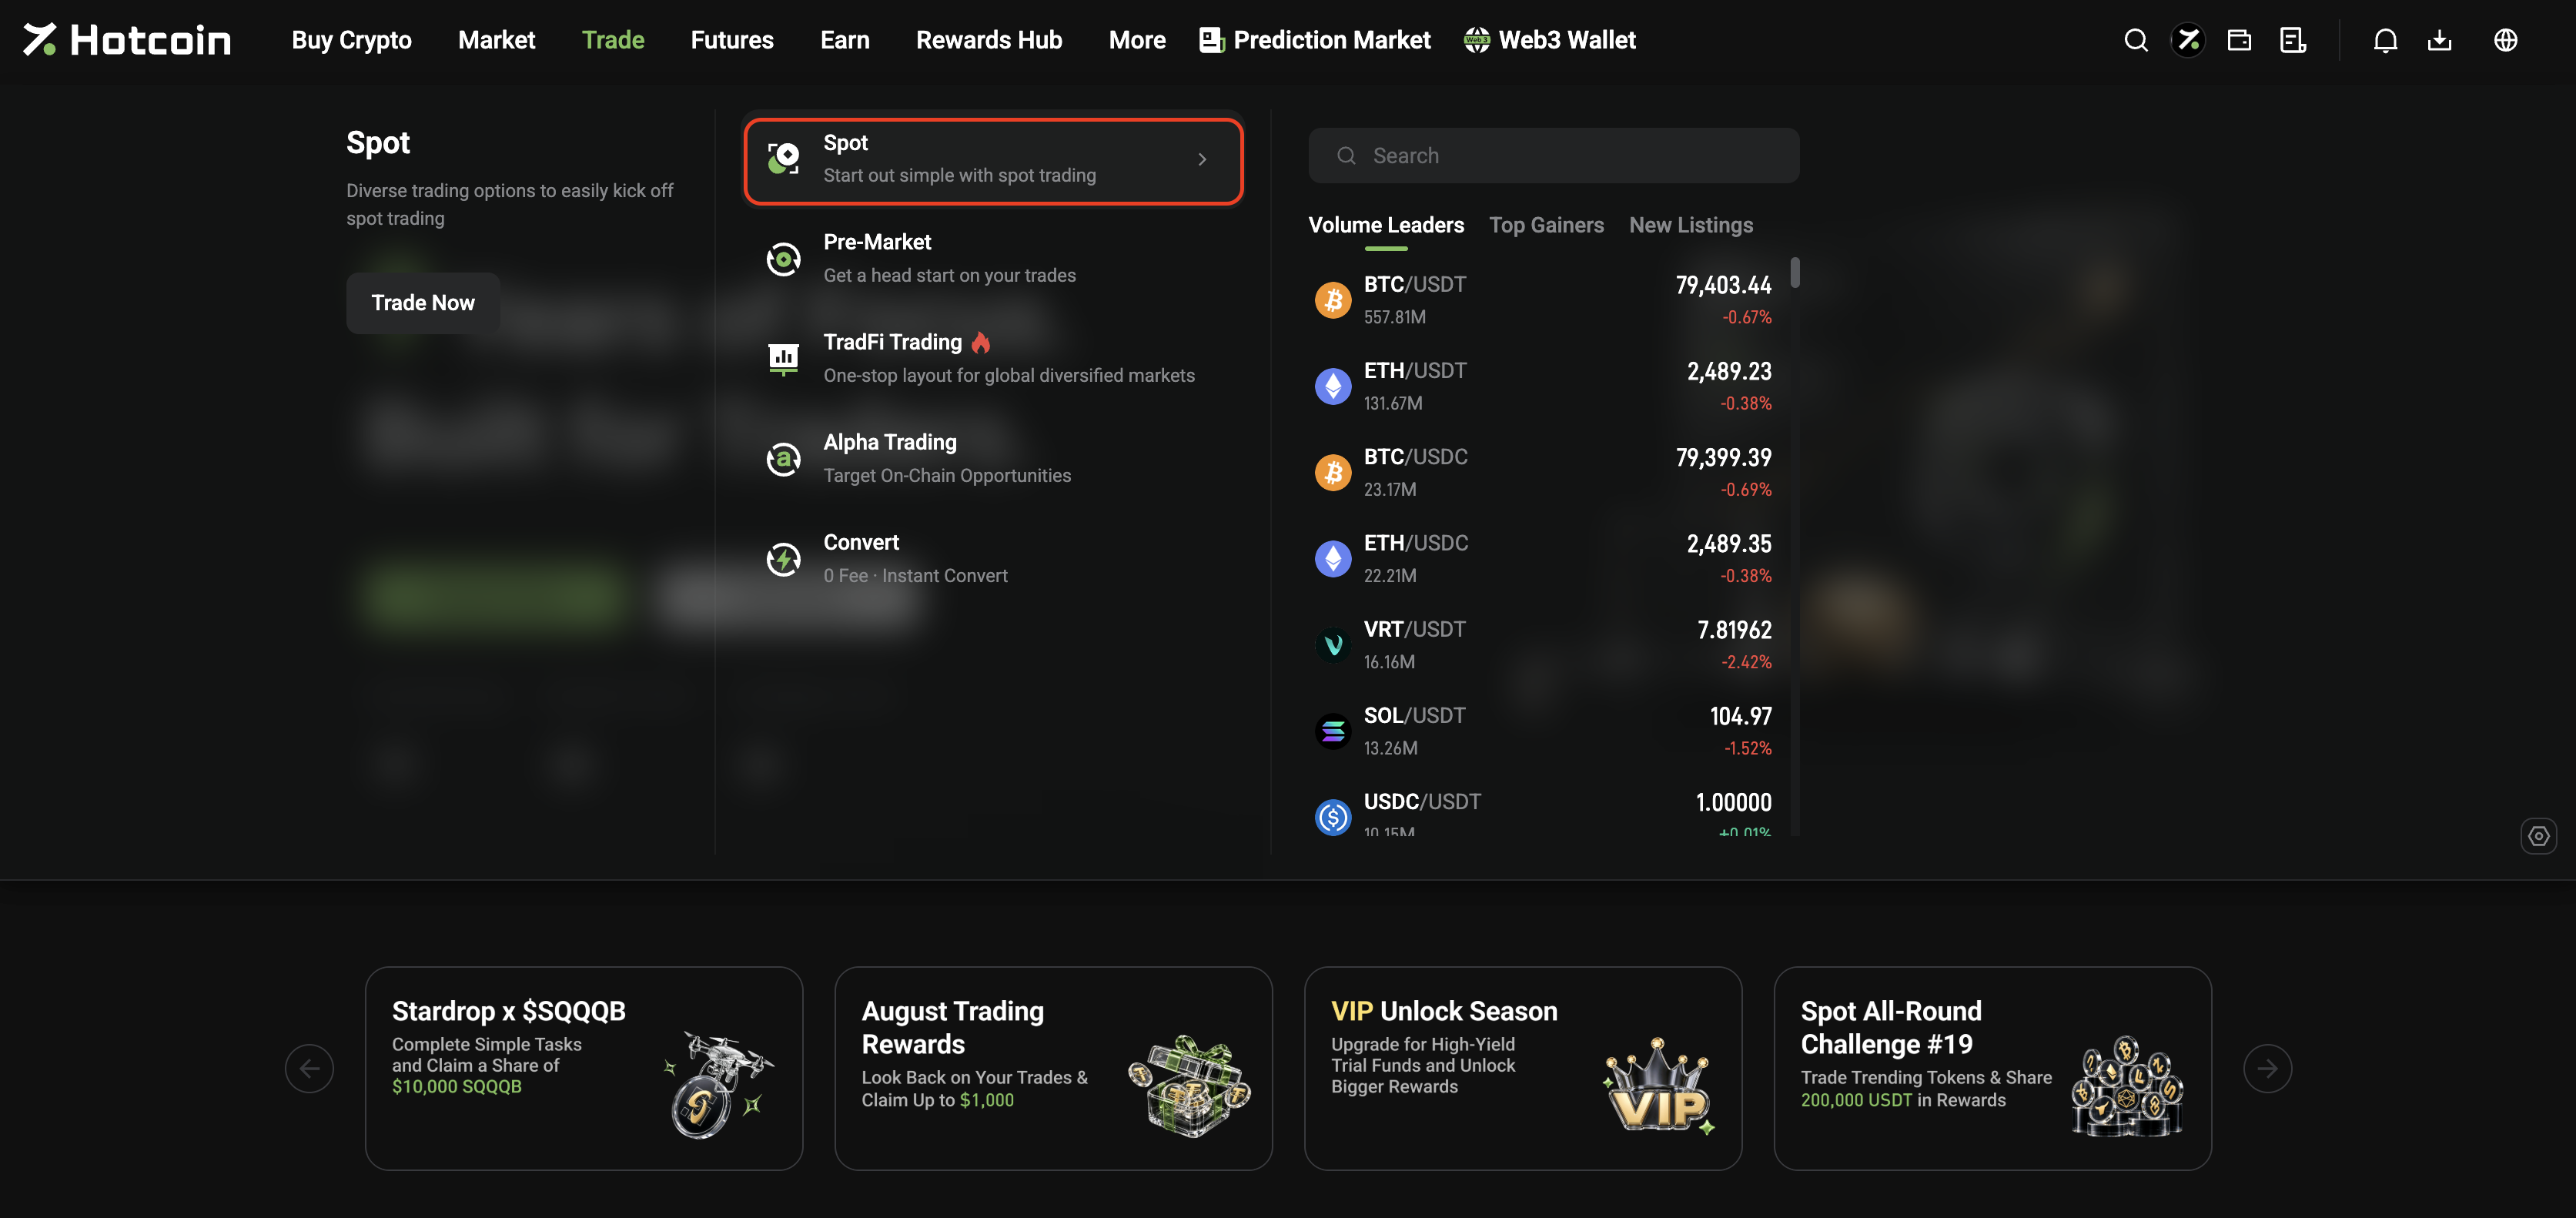The height and width of the screenshot is (1218, 2576).
Task: Click the Trade Now button
Action: coord(423,303)
